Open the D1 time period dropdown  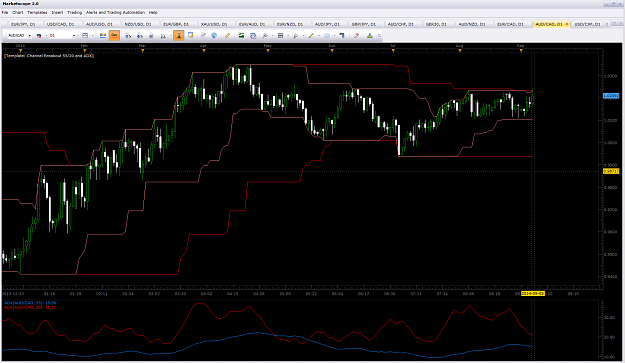point(73,36)
